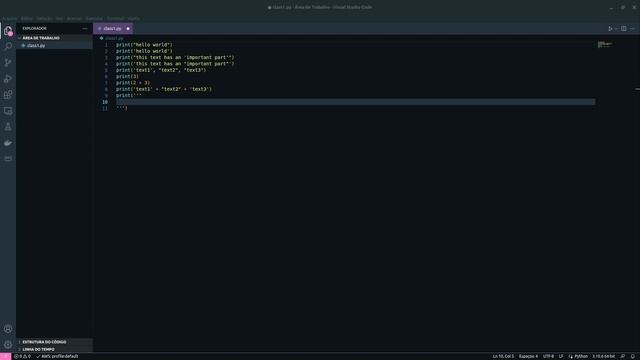Click line number 10 in gutter
640x360 pixels.
(105, 102)
